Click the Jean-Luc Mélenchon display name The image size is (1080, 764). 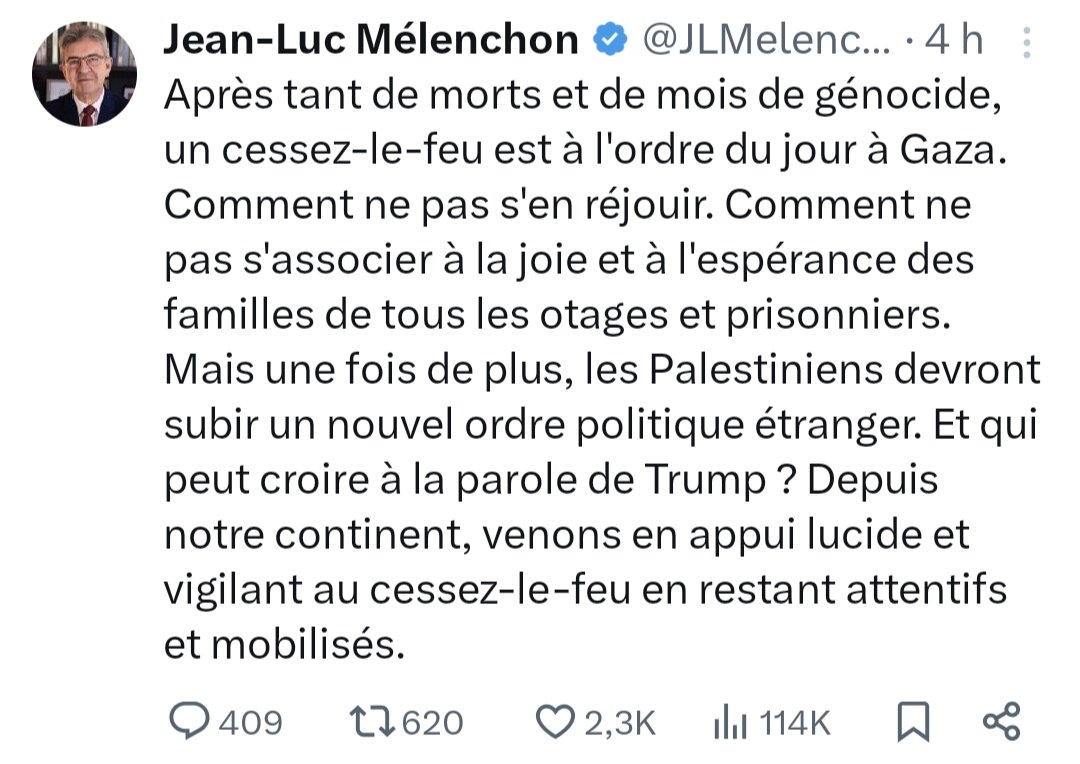[x=369, y=40]
